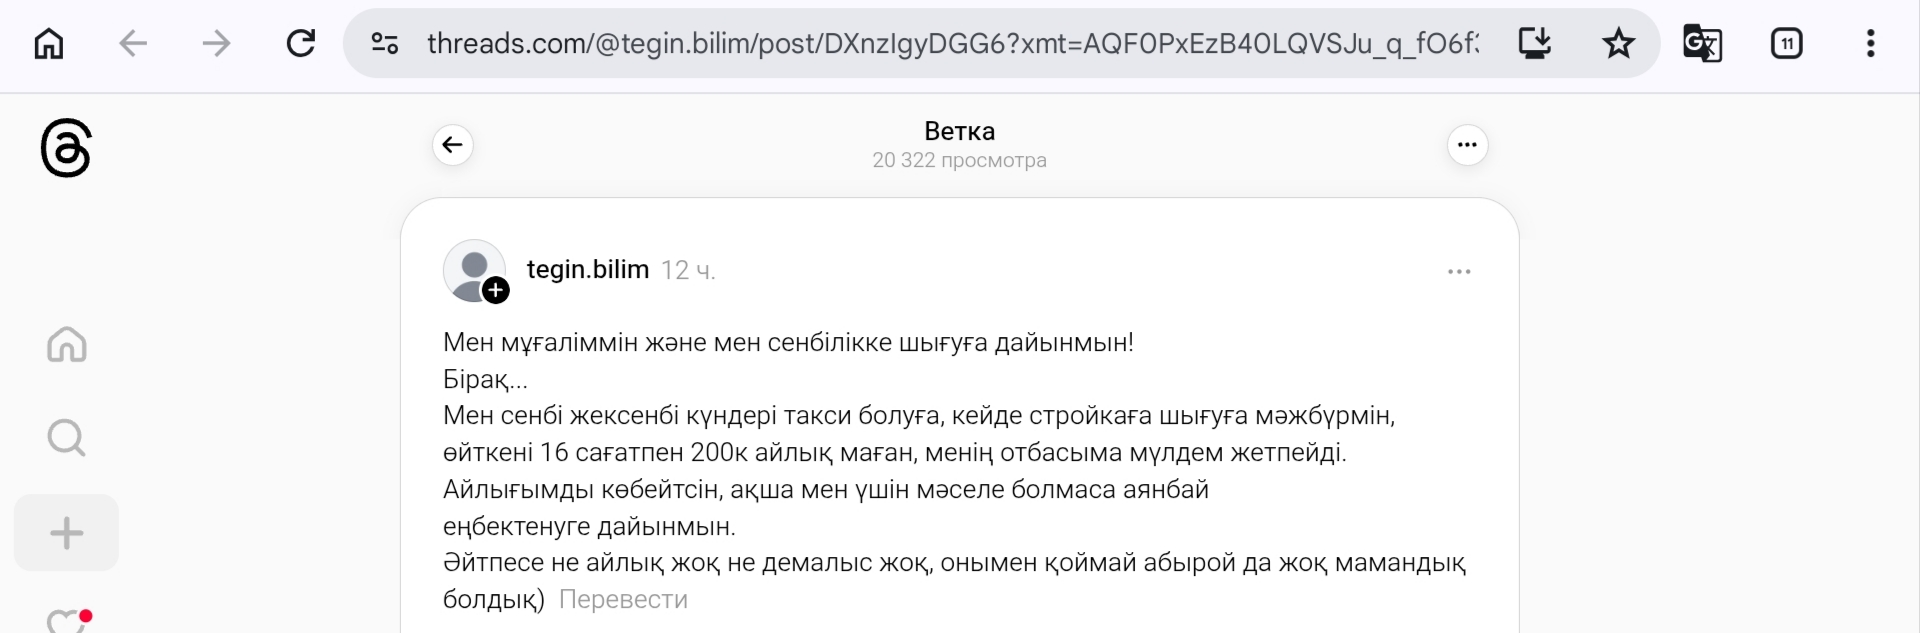Open the tab switcher showing 11 tabs
This screenshot has width=1920, height=633.
tap(1786, 43)
